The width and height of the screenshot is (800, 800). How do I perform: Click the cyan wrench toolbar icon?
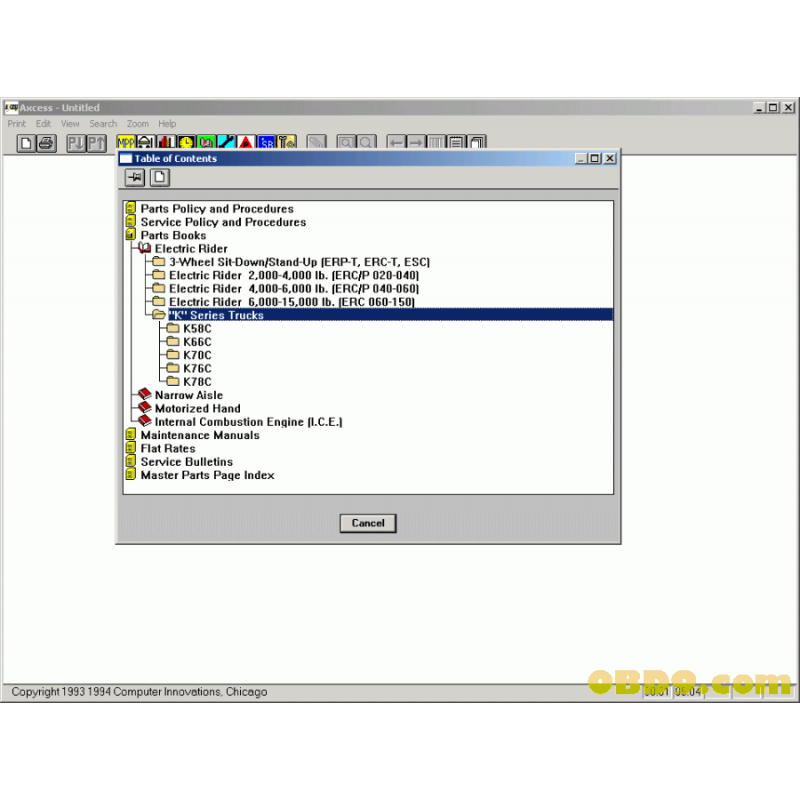(226, 142)
